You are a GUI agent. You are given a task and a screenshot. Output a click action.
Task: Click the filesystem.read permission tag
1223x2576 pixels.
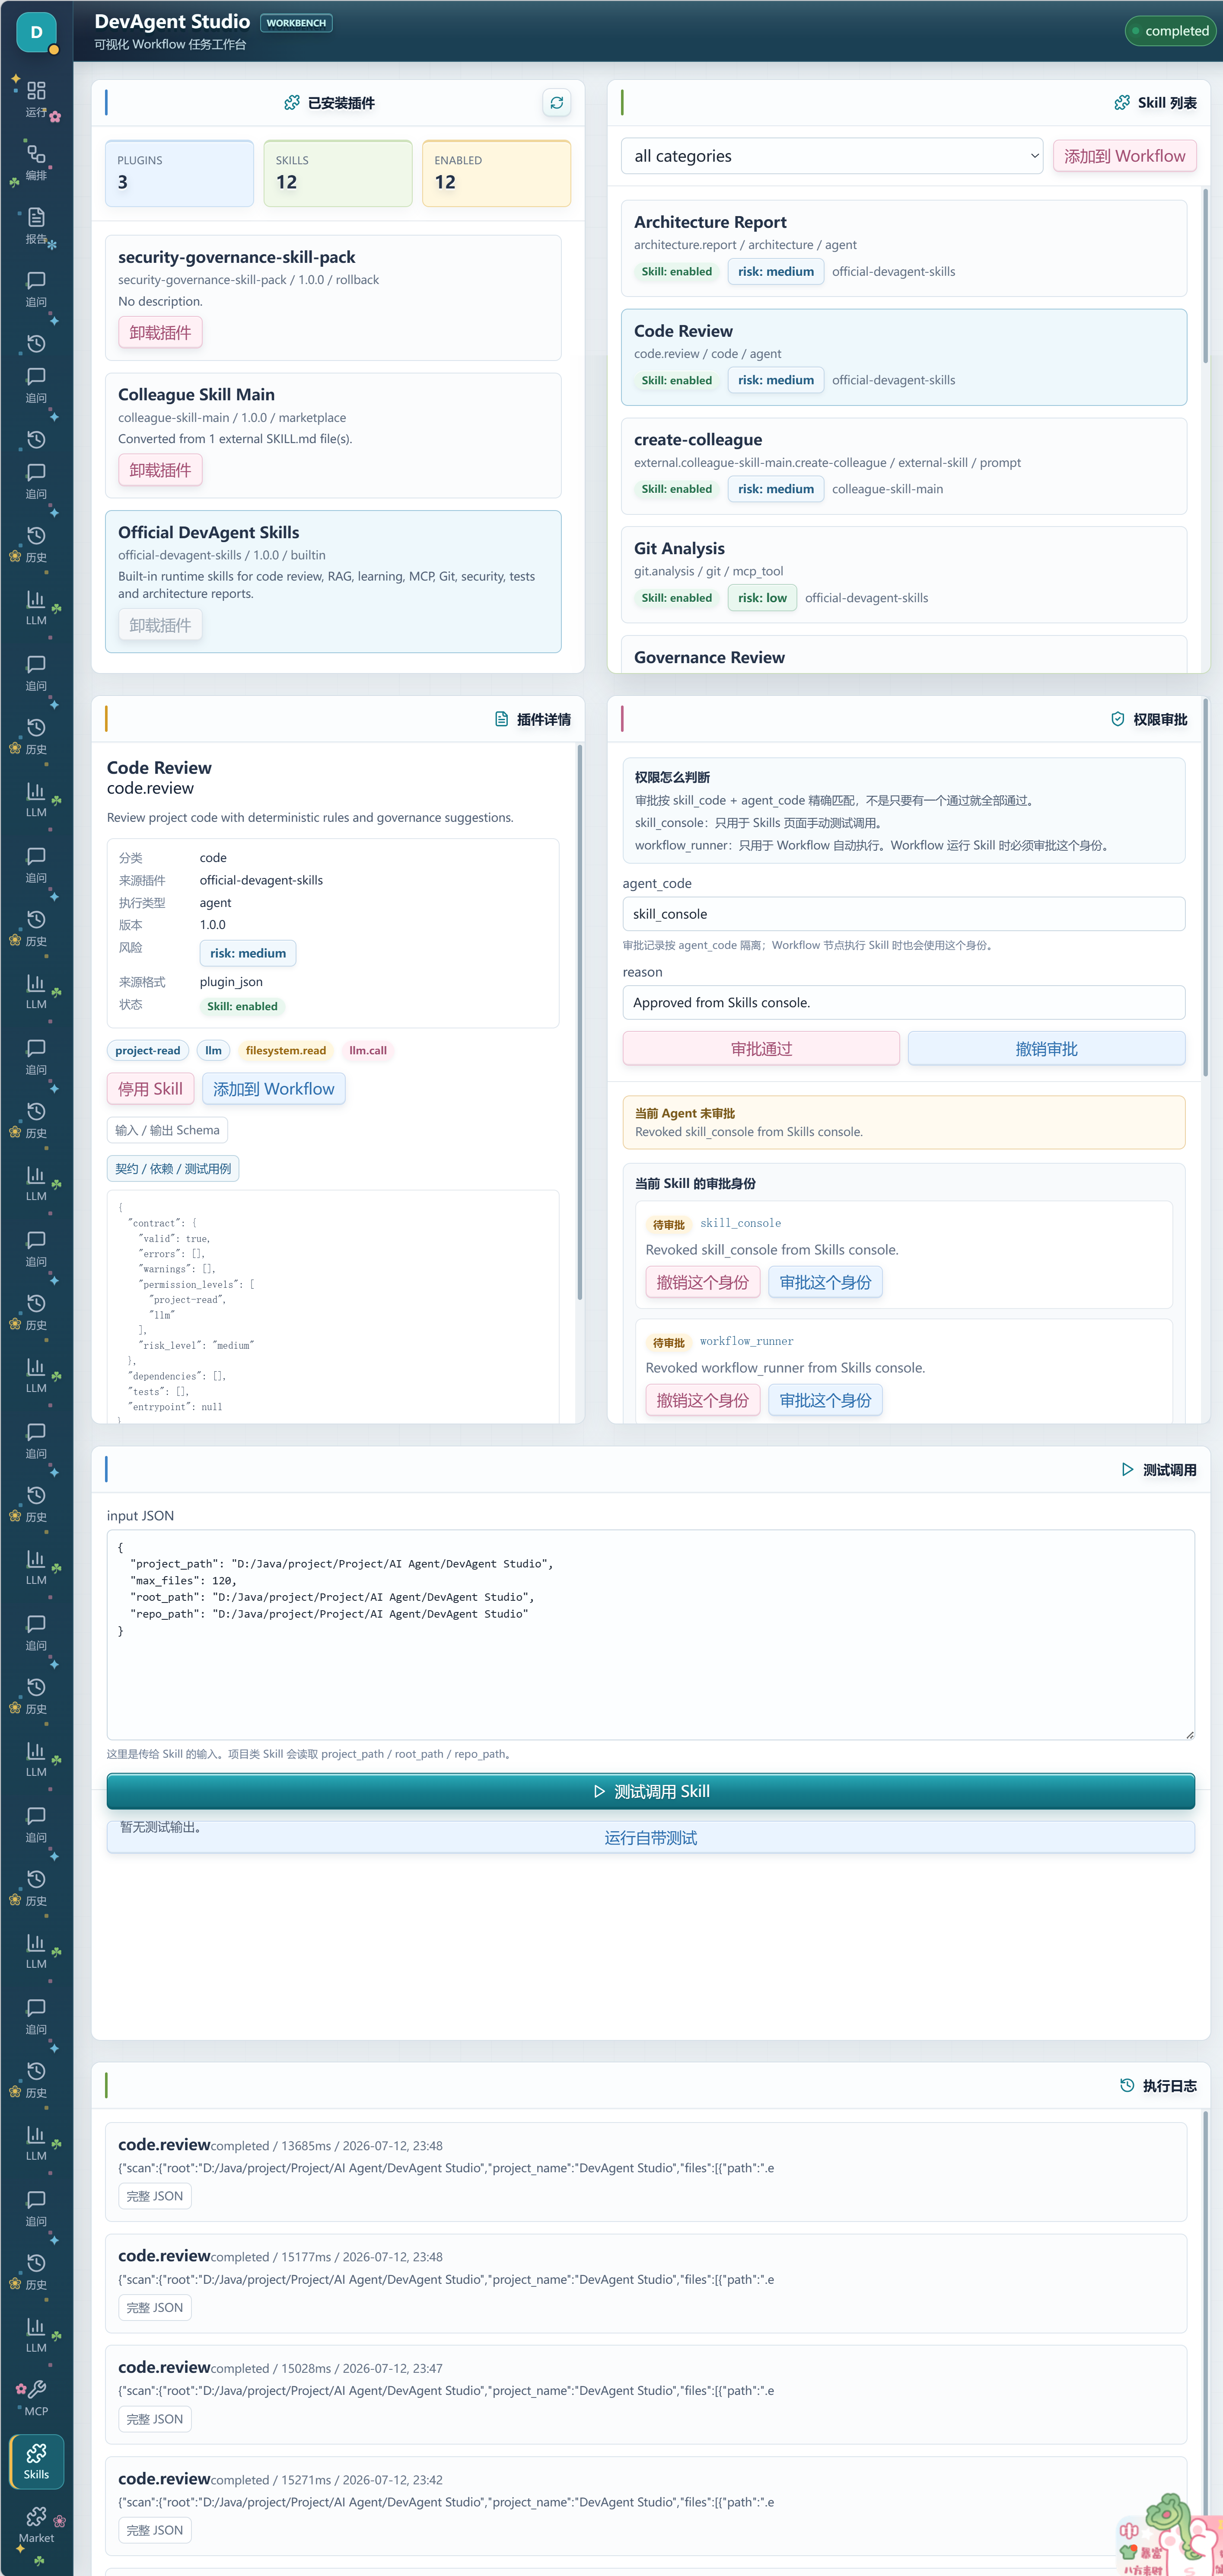(286, 1050)
